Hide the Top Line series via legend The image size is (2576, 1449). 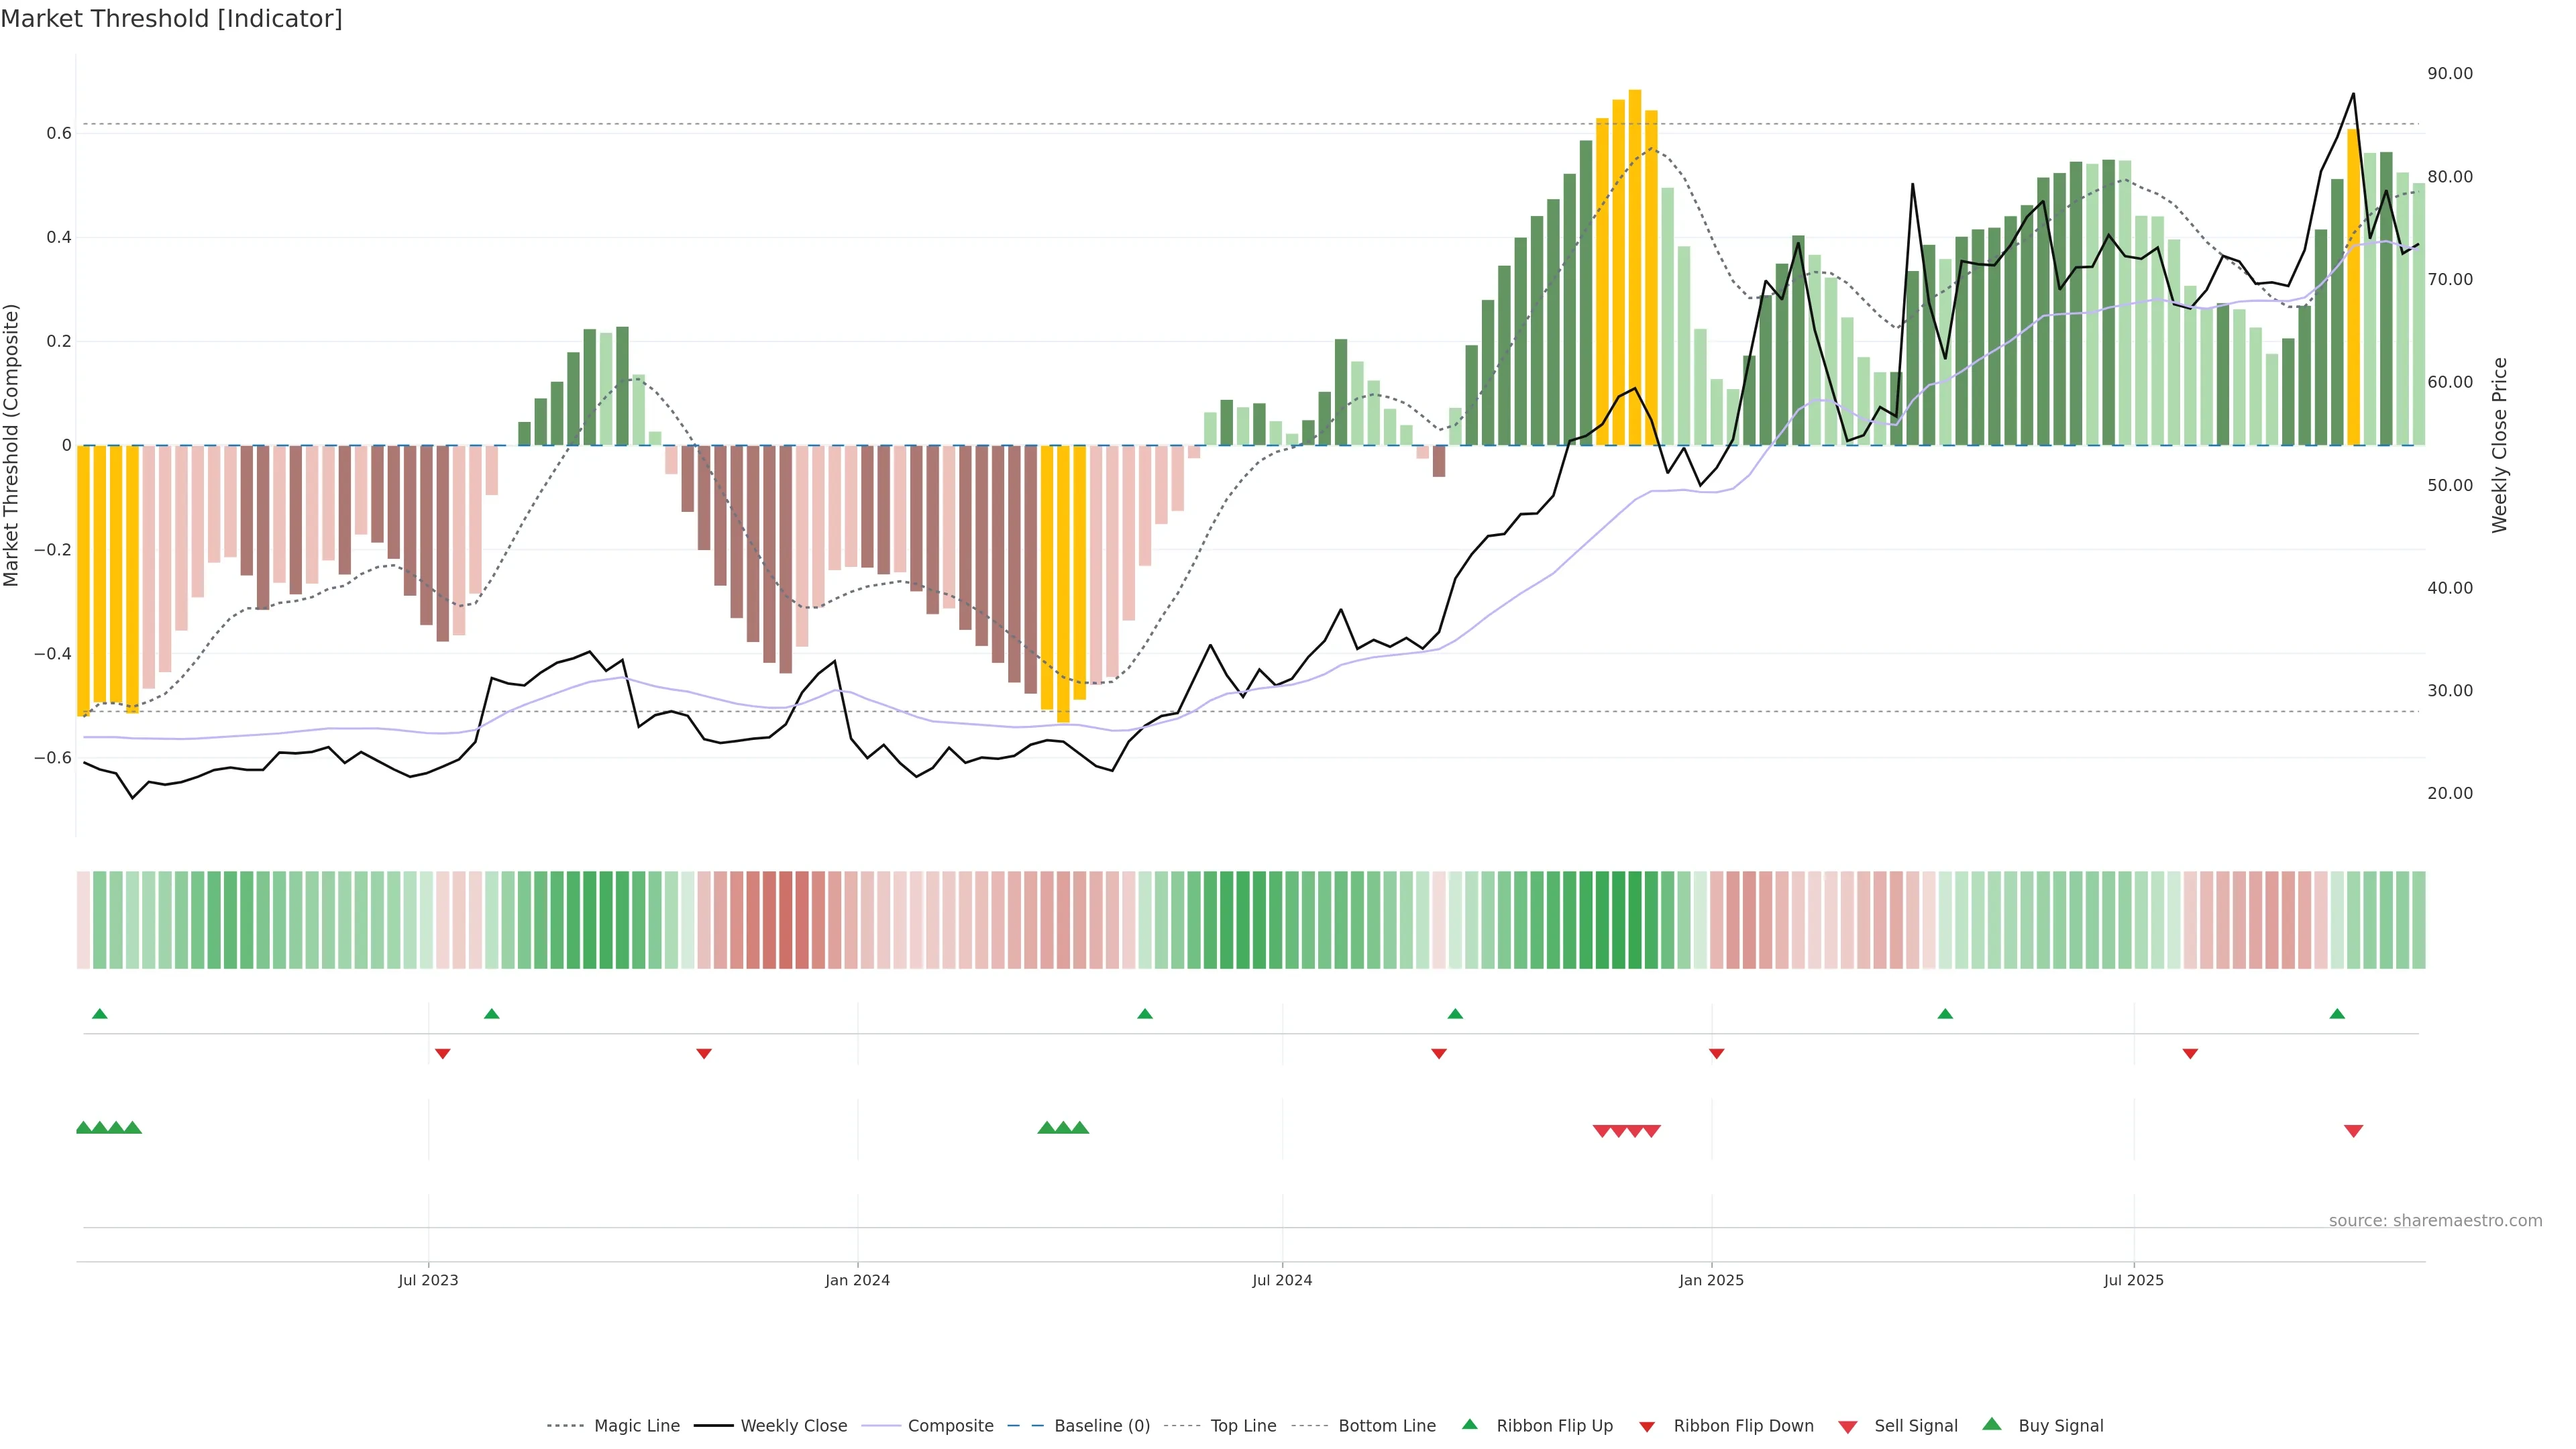tap(1243, 1426)
